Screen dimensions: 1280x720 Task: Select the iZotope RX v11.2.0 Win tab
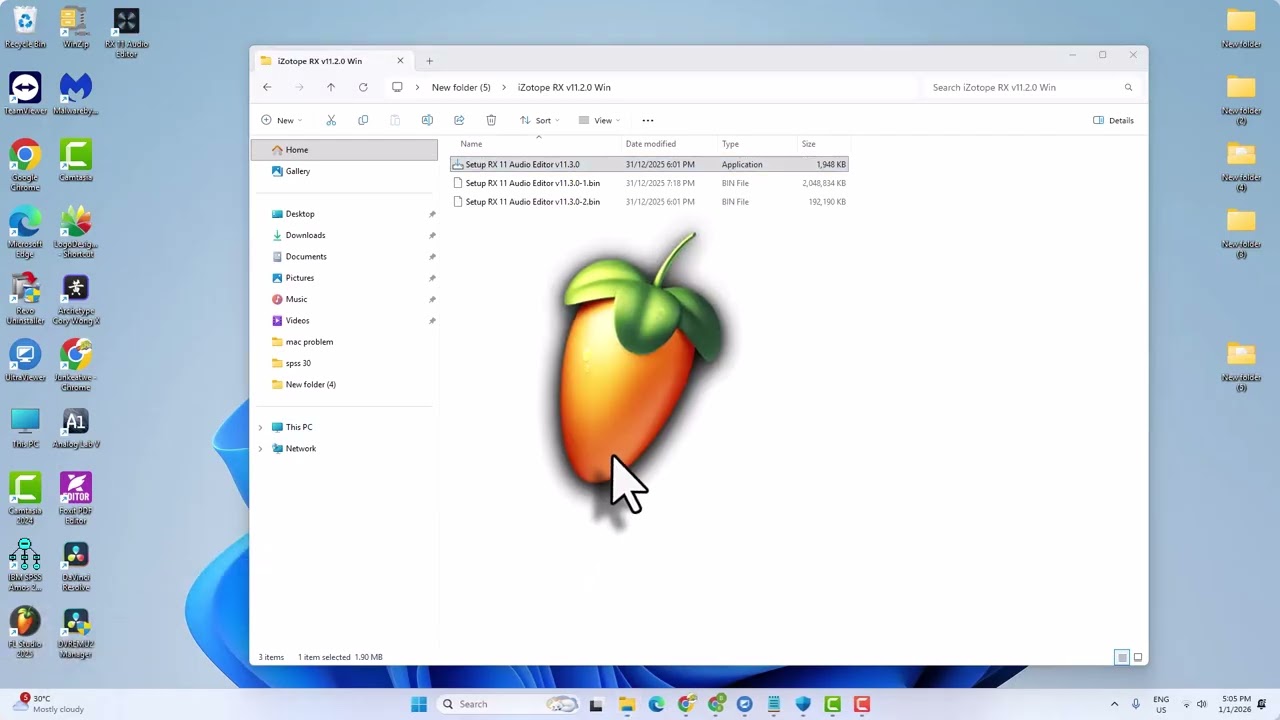click(332, 61)
